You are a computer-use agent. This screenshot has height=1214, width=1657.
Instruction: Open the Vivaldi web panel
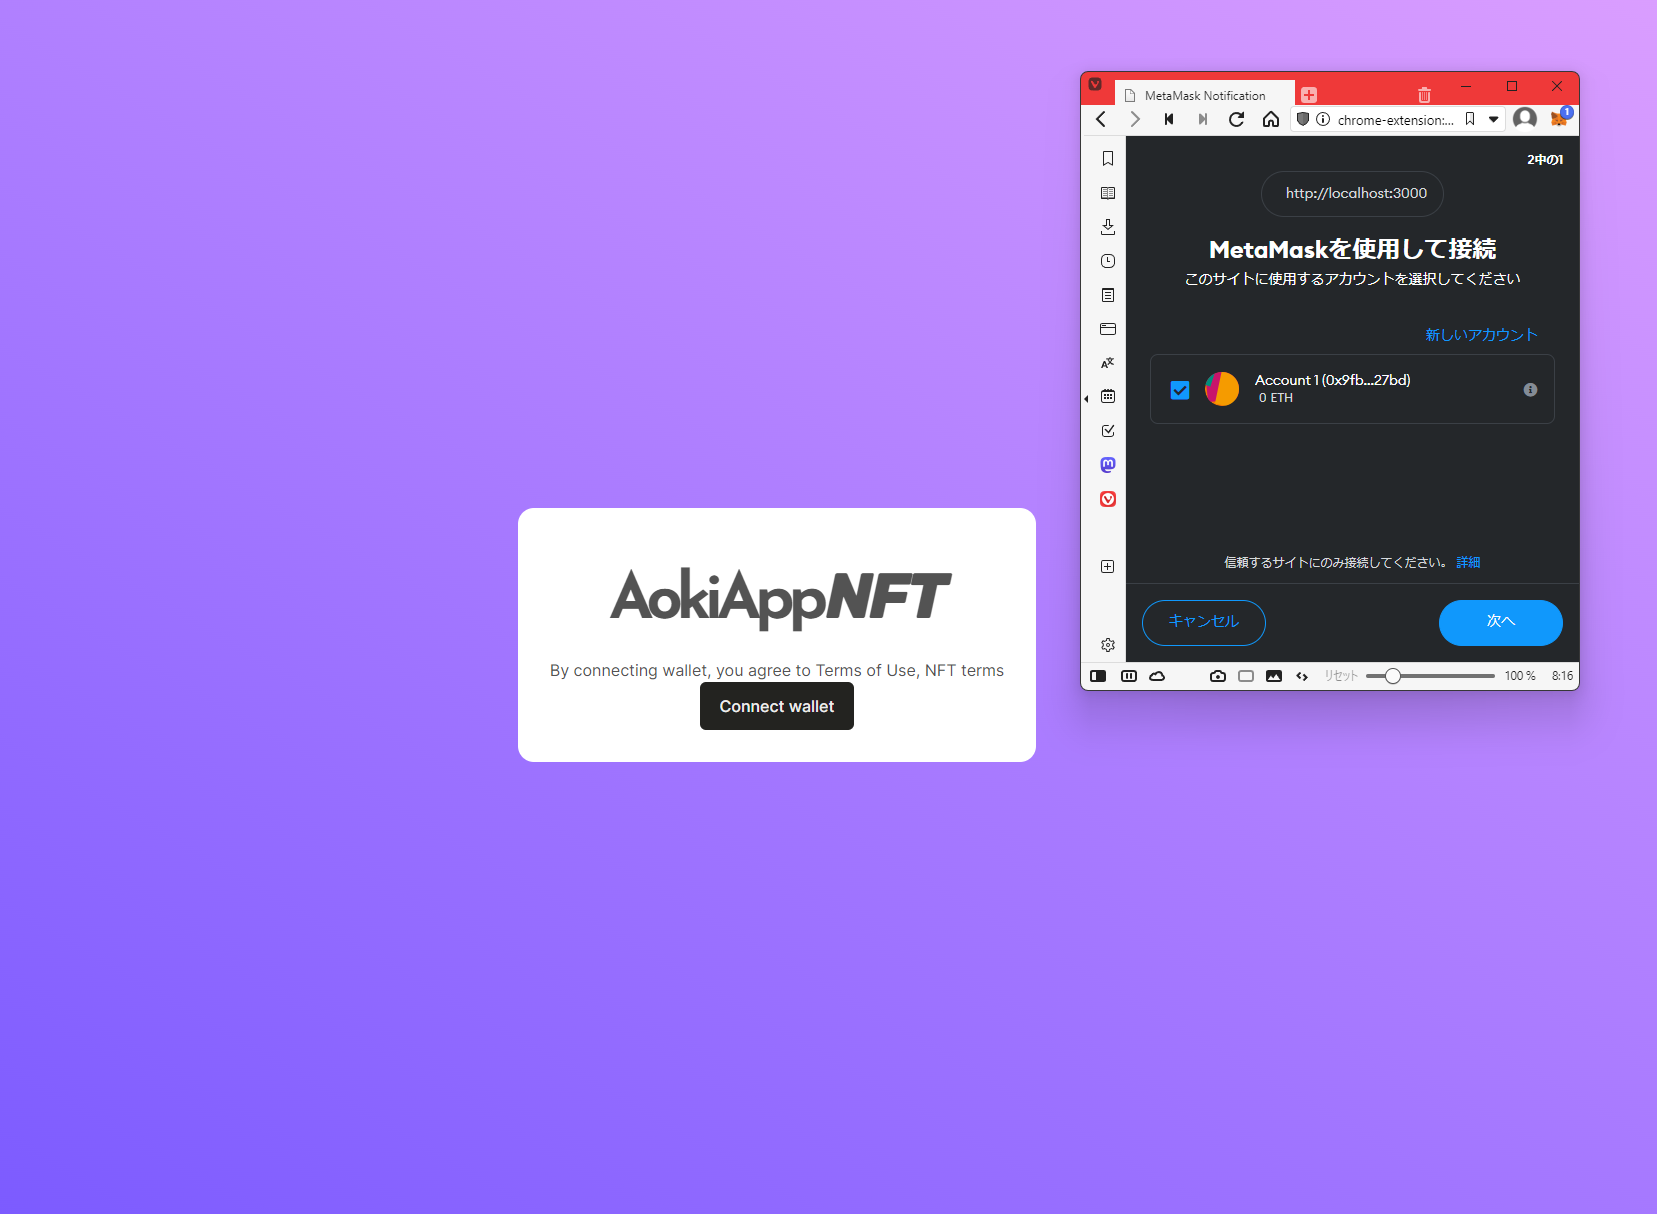[1108, 499]
